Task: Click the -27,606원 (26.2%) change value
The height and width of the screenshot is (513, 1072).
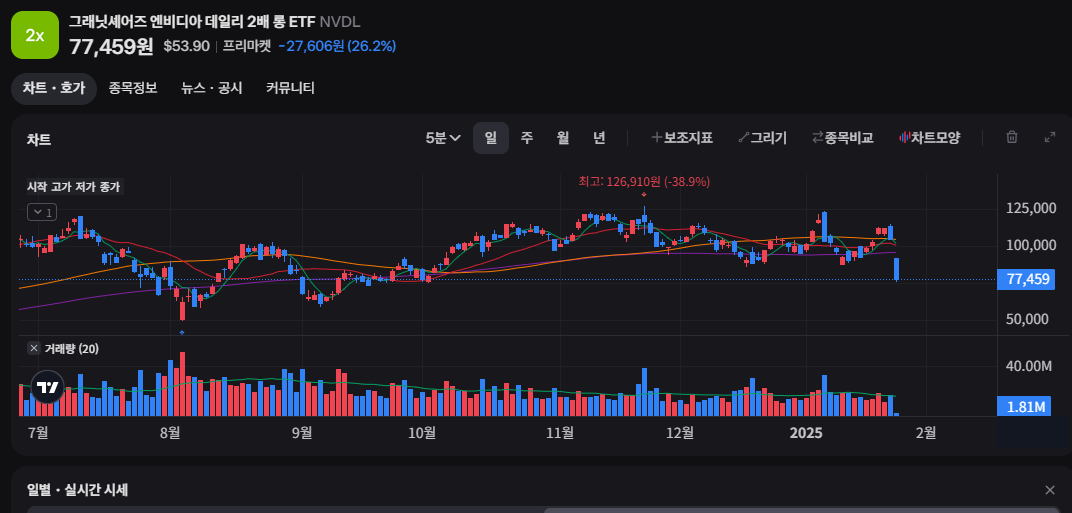Action: [x=337, y=46]
